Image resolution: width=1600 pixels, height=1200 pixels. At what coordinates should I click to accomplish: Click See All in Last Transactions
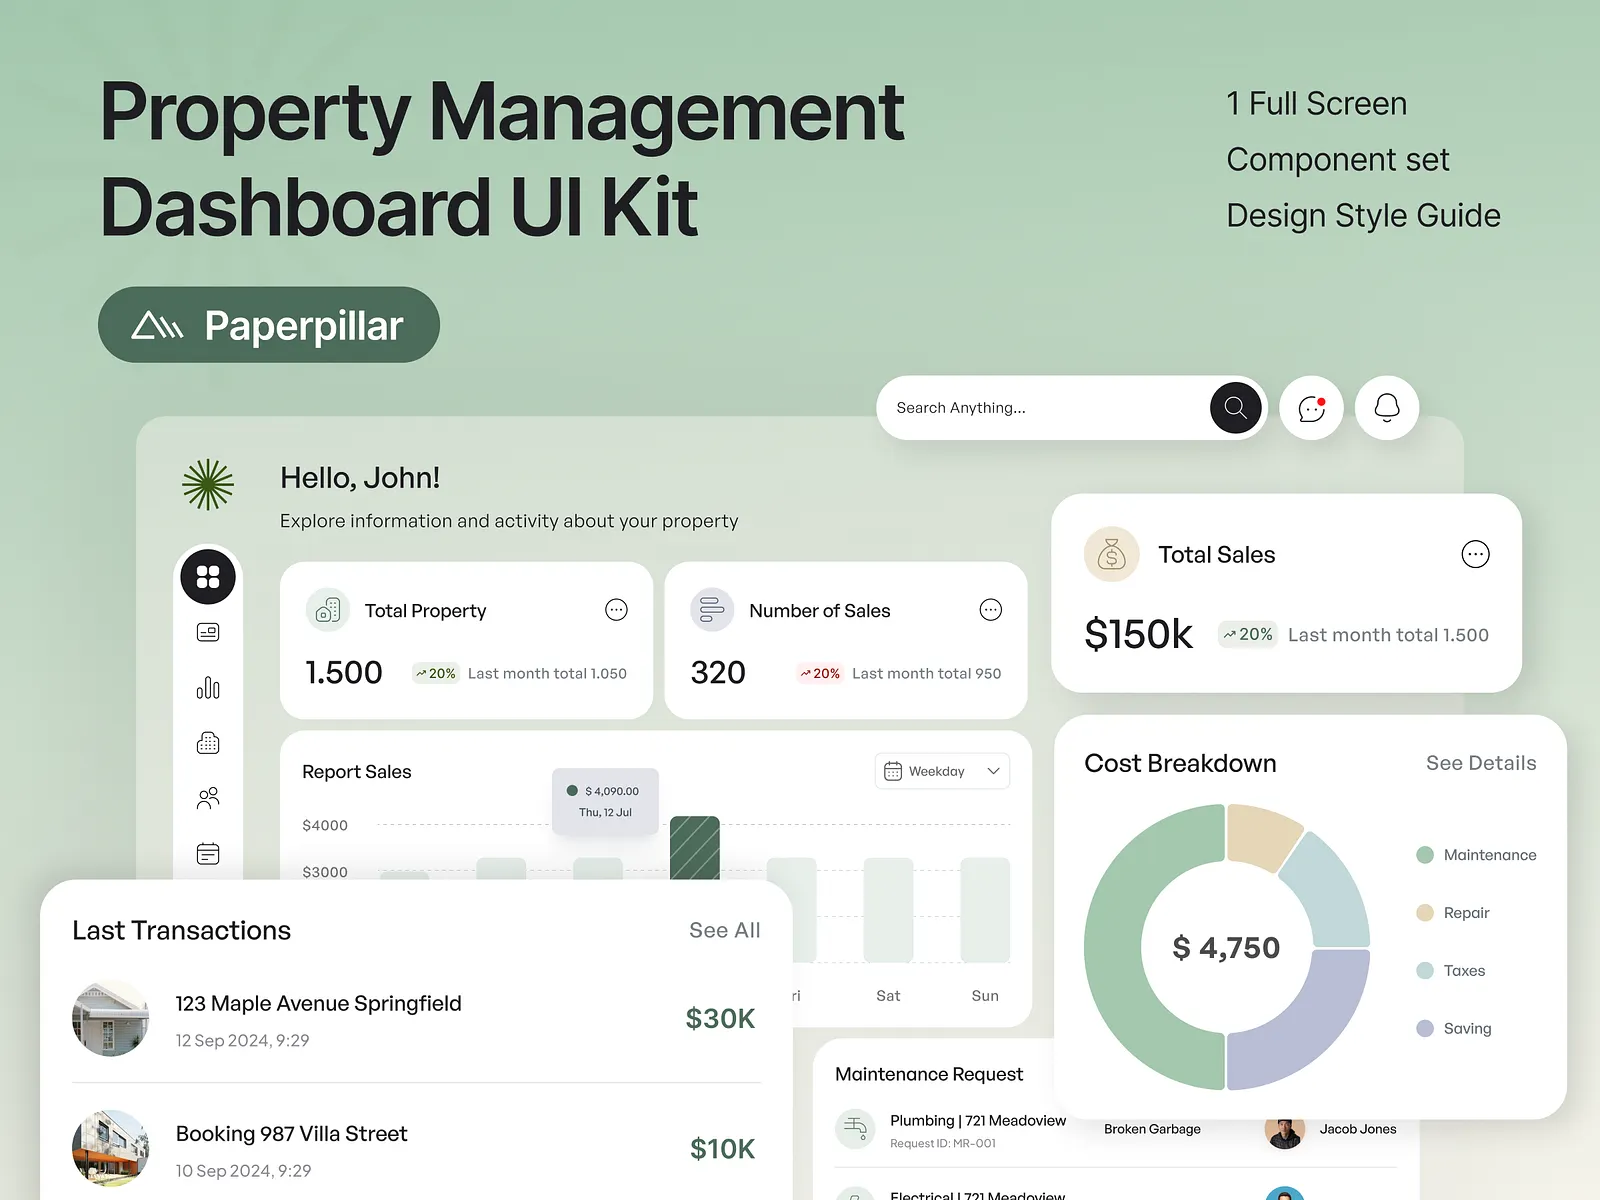(x=723, y=930)
